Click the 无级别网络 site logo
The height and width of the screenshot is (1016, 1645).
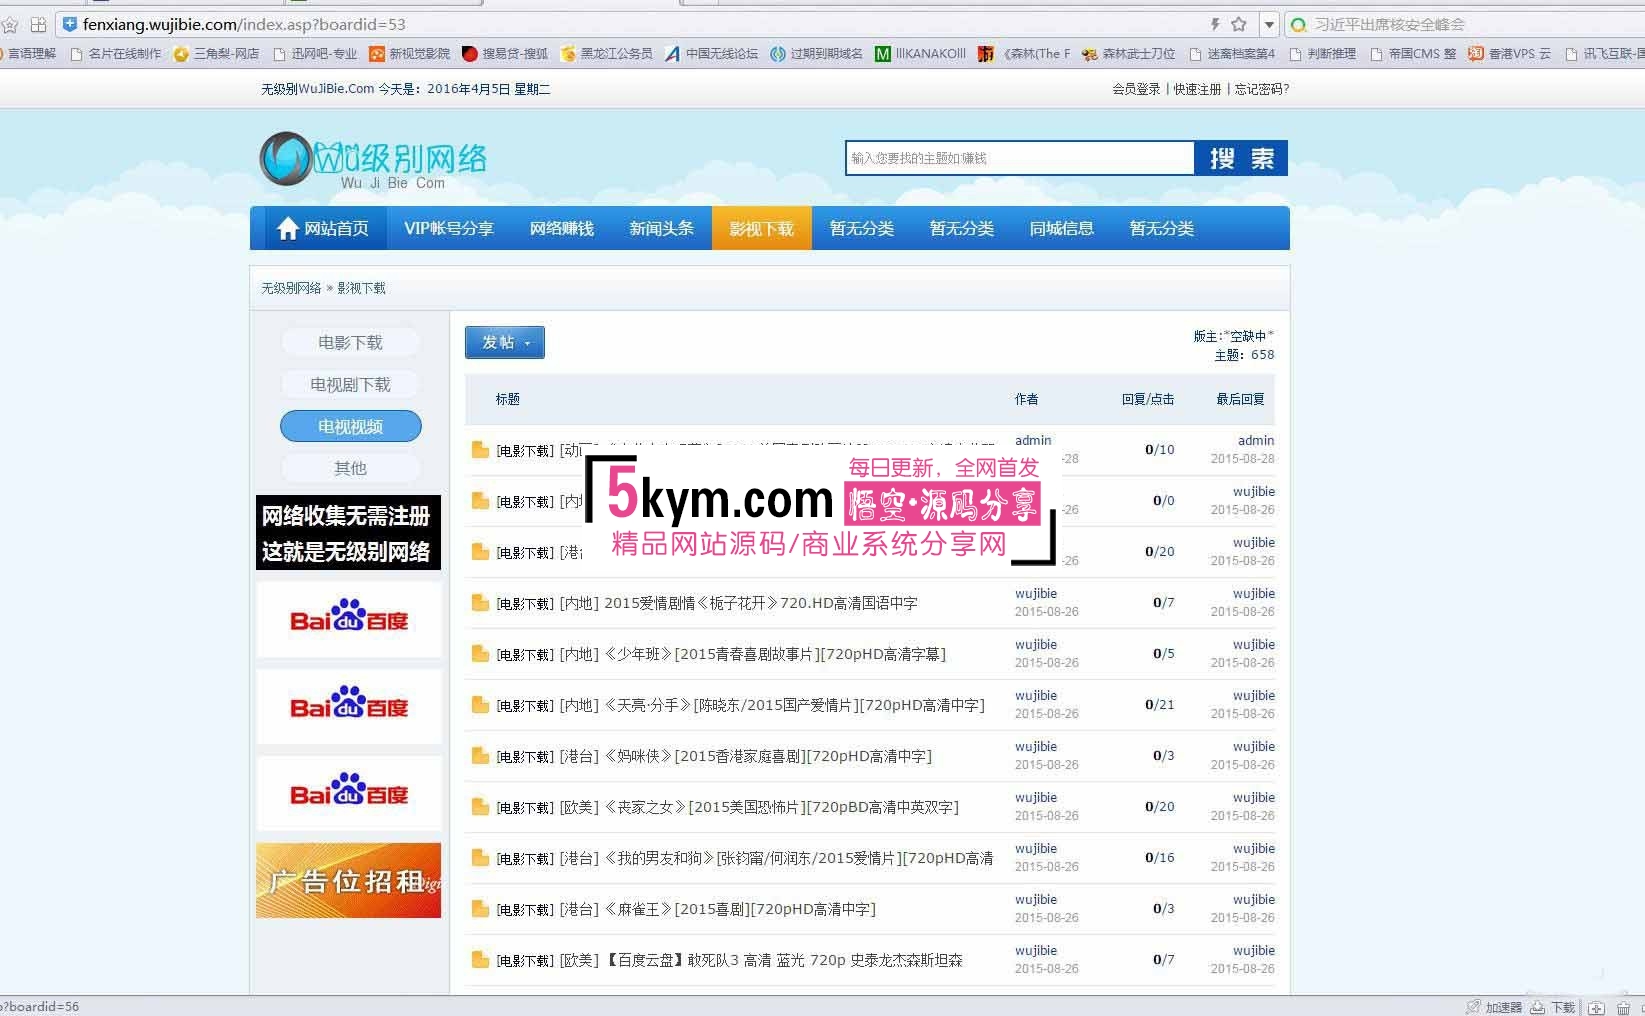[373, 160]
